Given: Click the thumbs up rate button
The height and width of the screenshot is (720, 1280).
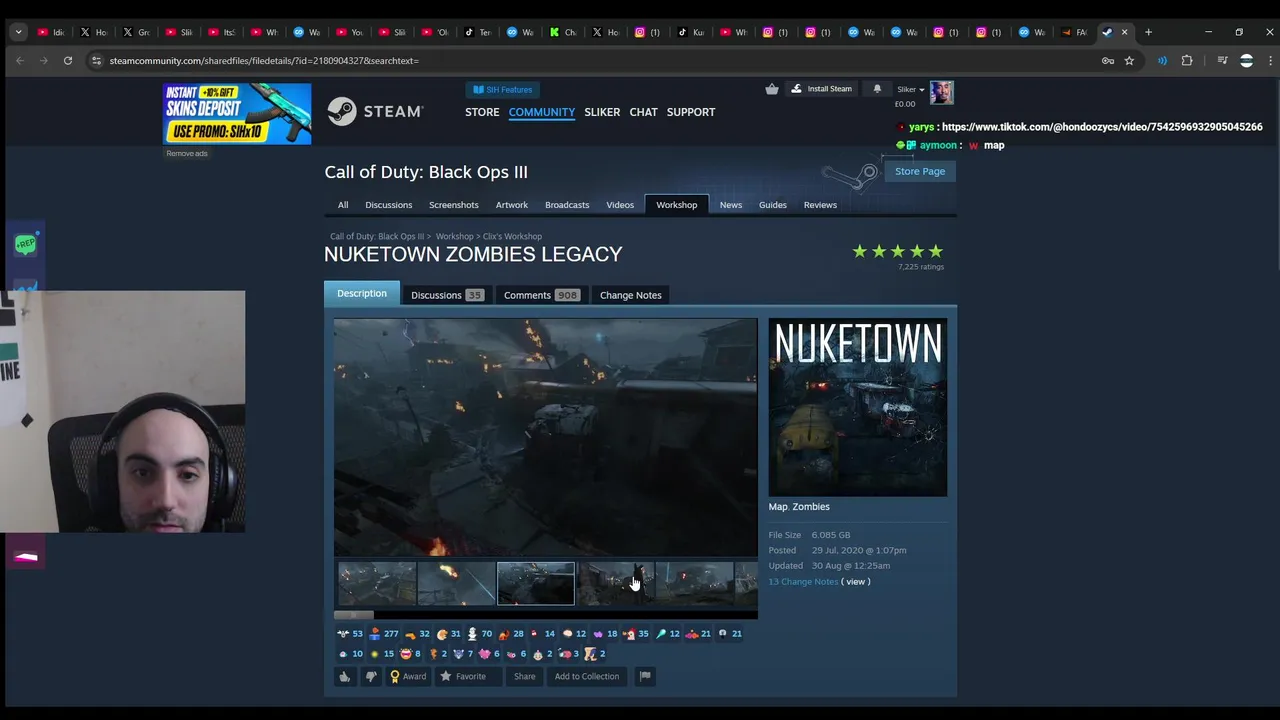Looking at the screenshot, I should point(344,677).
